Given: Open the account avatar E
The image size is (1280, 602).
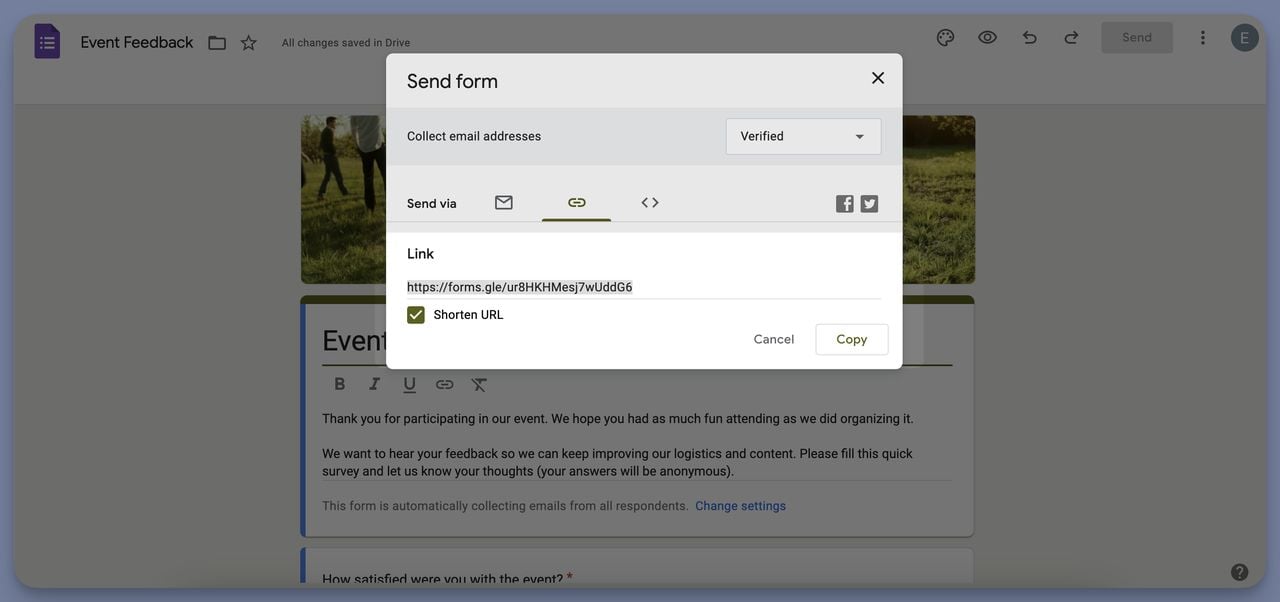Looking at the screenshot, I should [1245, 38].
